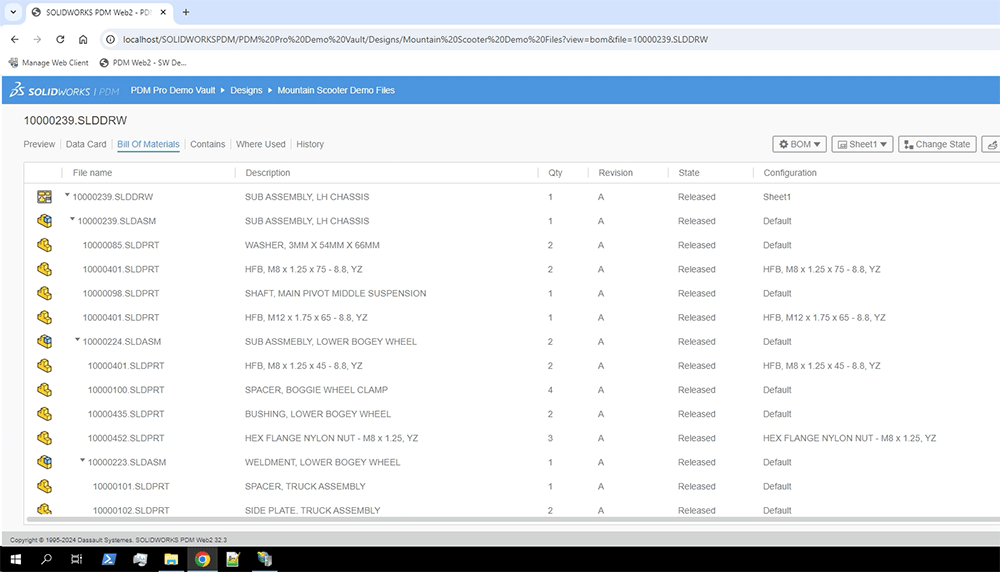The width and height of the screenshot is (1000, 572).
Task: Click drawing icon for 10000239.SLDDRW row
Action: point(44,197)
